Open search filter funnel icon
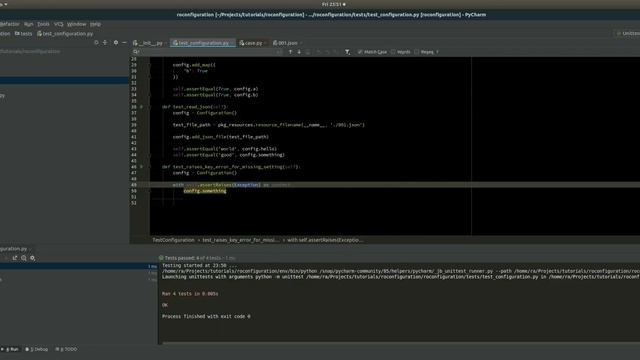640x360 pixels. click(347, 52)
